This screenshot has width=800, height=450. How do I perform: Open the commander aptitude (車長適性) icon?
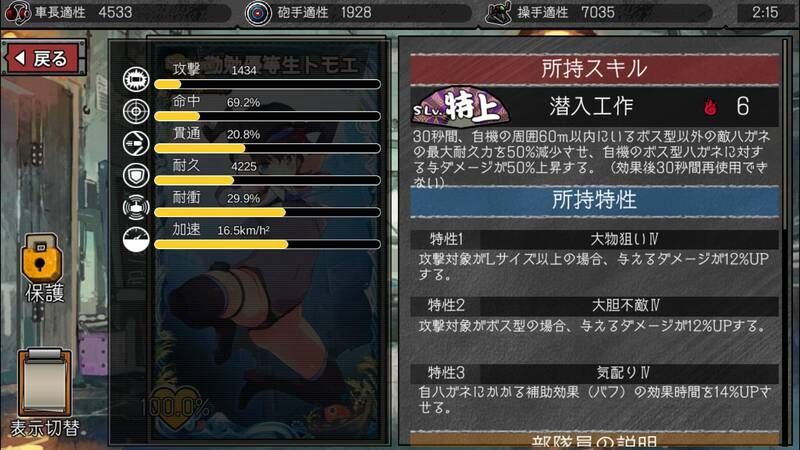tap(17, 12)
